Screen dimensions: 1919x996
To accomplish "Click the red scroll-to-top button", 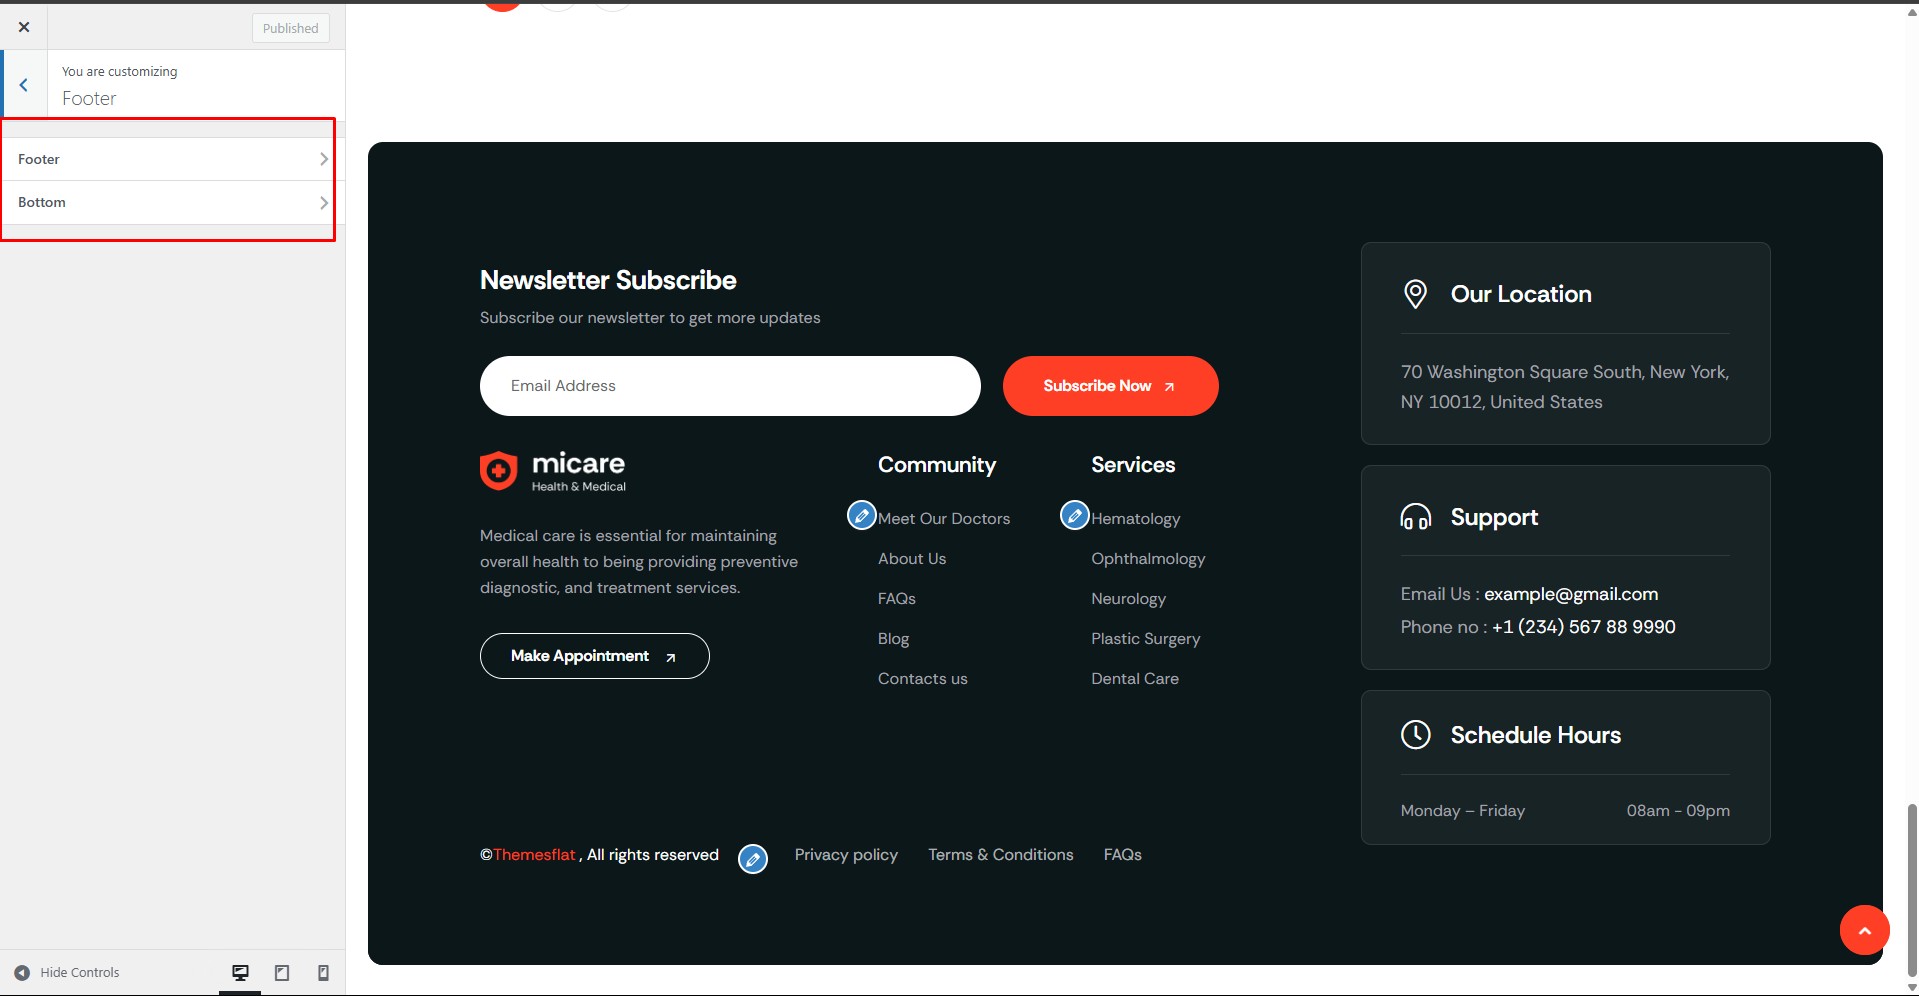I will (x=1864, y=930).
